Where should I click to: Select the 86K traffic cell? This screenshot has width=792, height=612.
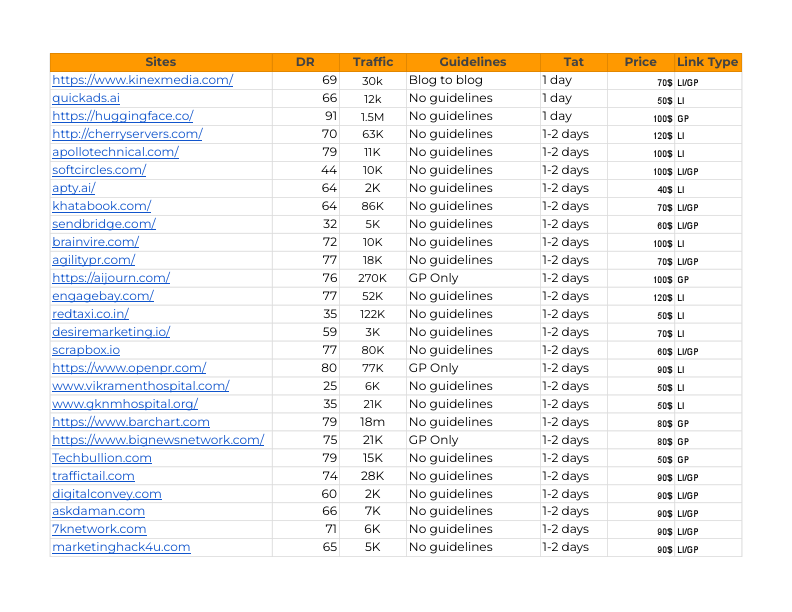[x=373, y=206]
